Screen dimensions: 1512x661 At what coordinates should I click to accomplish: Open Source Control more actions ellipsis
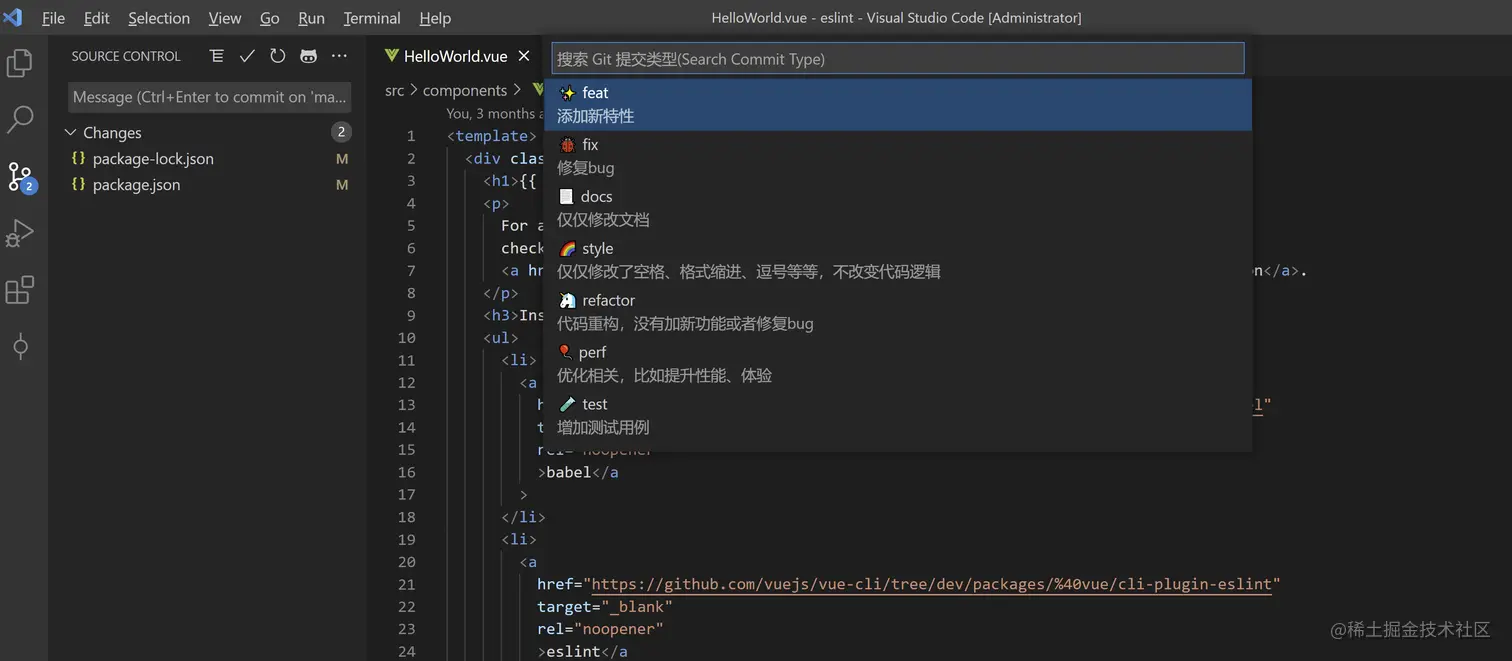pyautogui.click(x=339, y=56)
